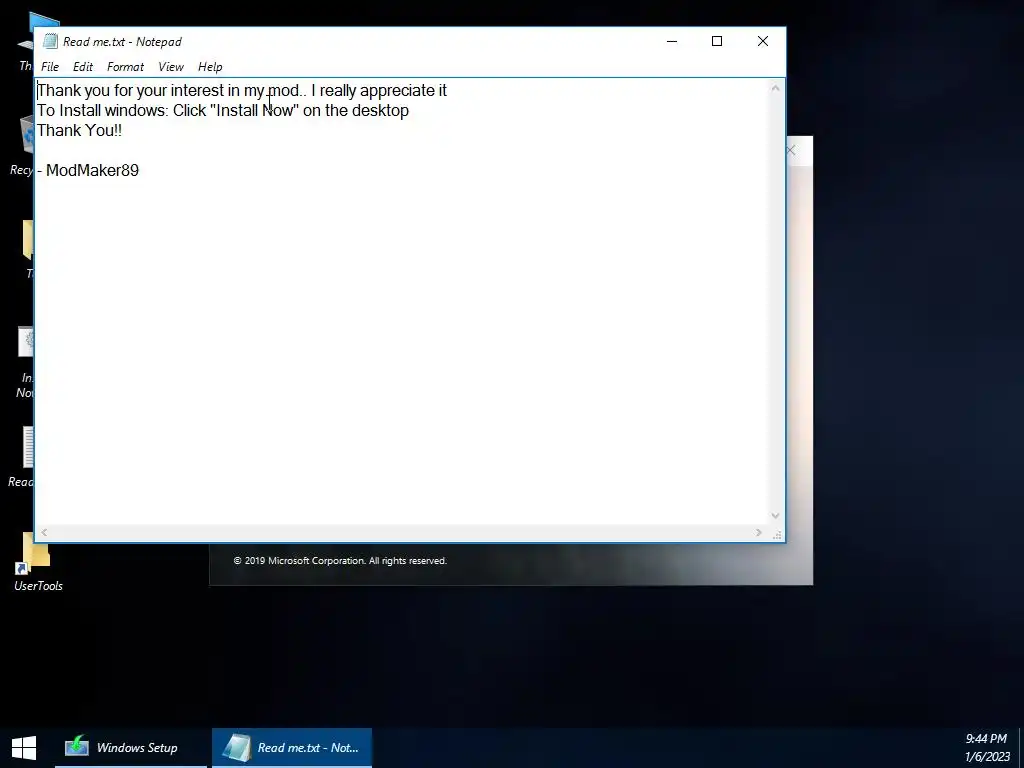
Task: Open the Format menu in Notepad
Action: coord(125,67)
